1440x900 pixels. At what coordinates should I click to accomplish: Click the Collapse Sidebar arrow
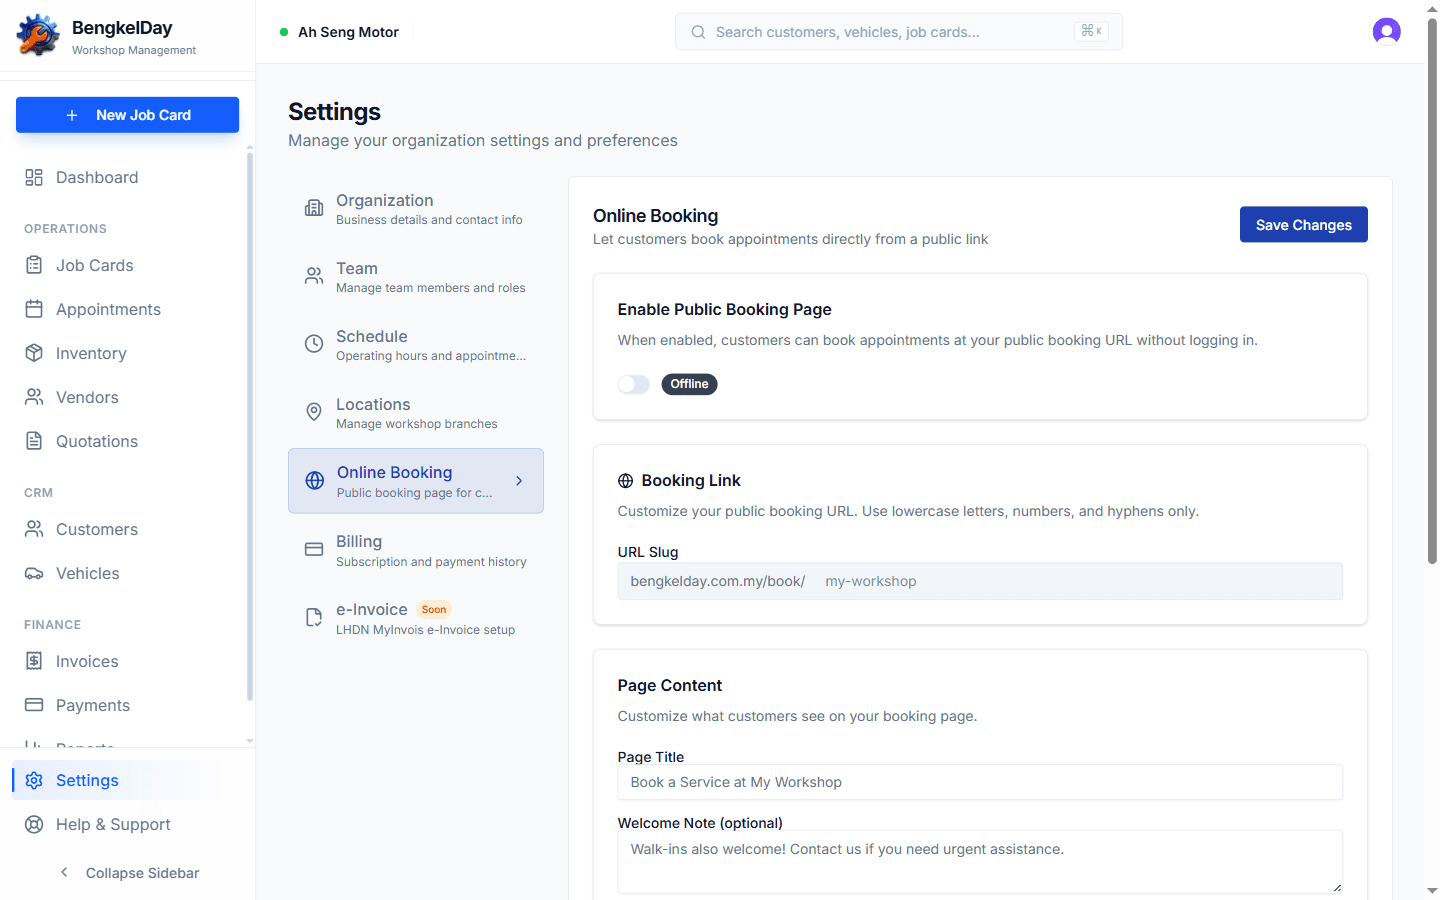click(x=64, y=873)
